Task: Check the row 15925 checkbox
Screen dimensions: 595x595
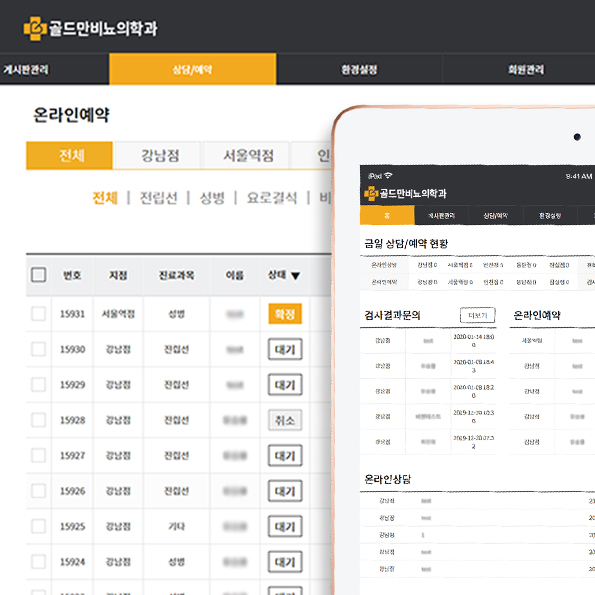Action: 38,526
